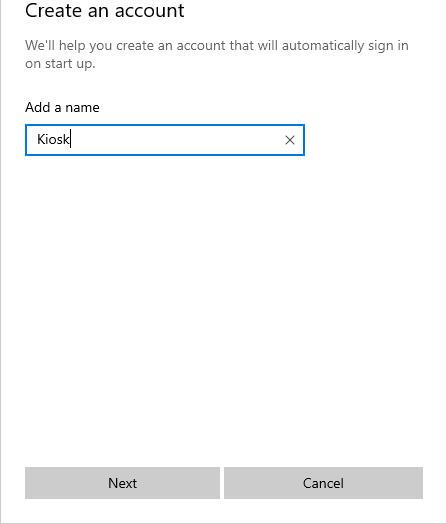The height and width of the screenshot is (524, 446).
Task: Click the words 'on start up' in the description
Action: click(60, 63)
